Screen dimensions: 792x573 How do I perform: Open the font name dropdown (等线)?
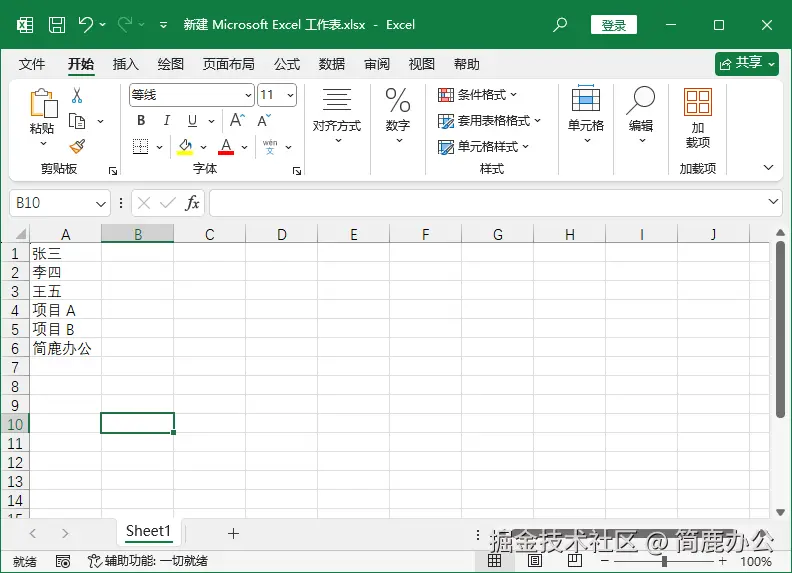[248, 95]
